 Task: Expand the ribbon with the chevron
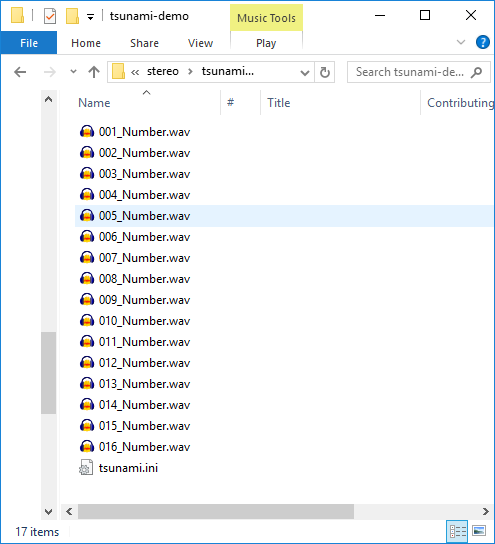click(x=461, y=42)
